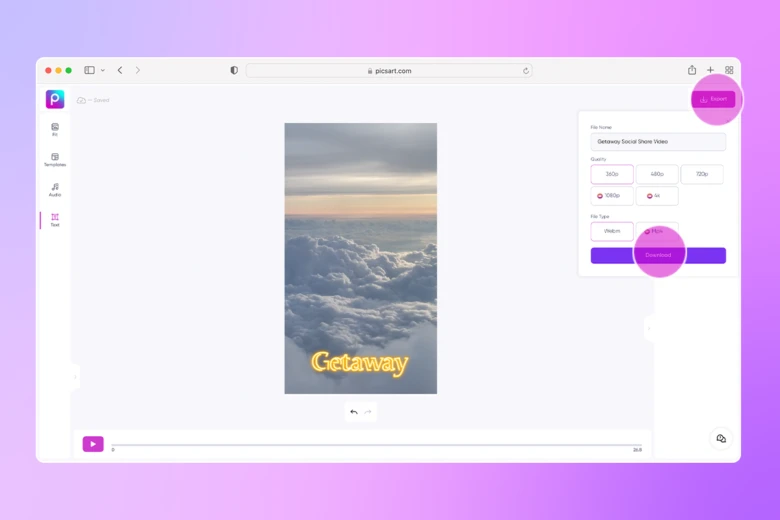
Task: Open the Templates panel
Action: (55, 159)
